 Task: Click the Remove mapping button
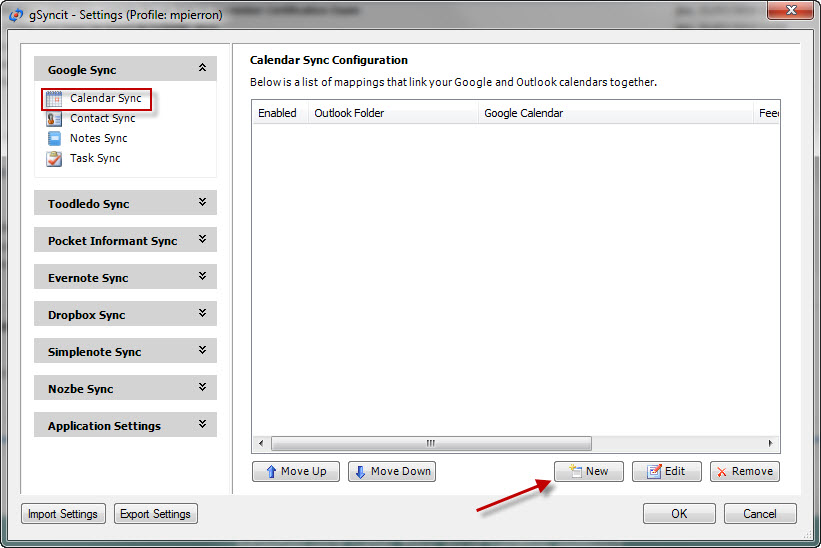tap(745, 471)
